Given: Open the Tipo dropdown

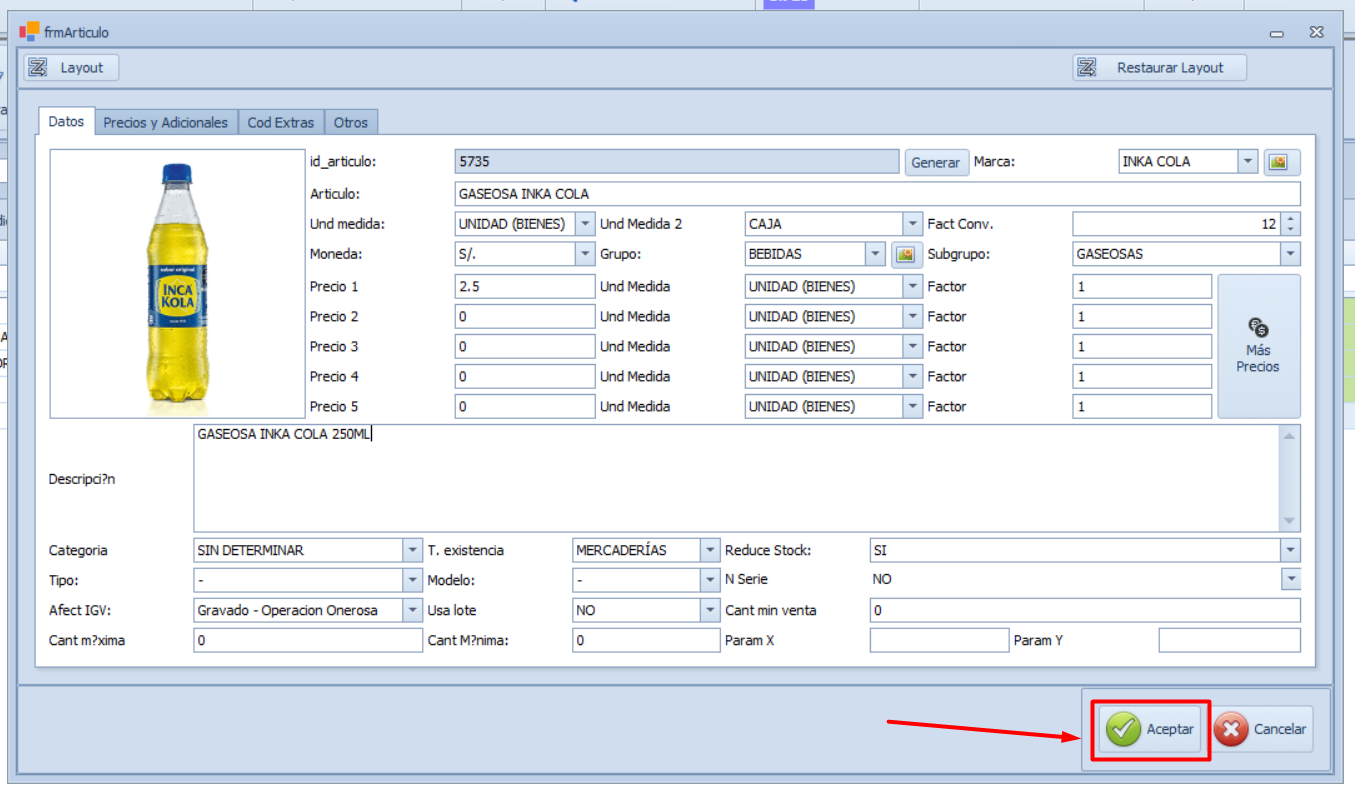Looking at the screenshot, I should (413, 580).
